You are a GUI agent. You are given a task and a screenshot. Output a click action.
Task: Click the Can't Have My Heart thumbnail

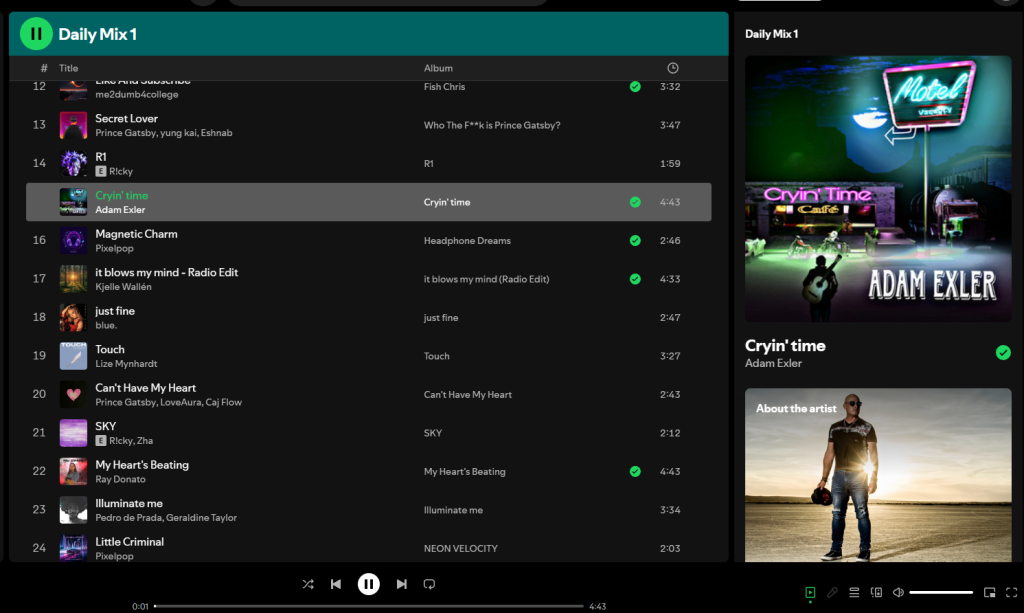tap(73, 394)
